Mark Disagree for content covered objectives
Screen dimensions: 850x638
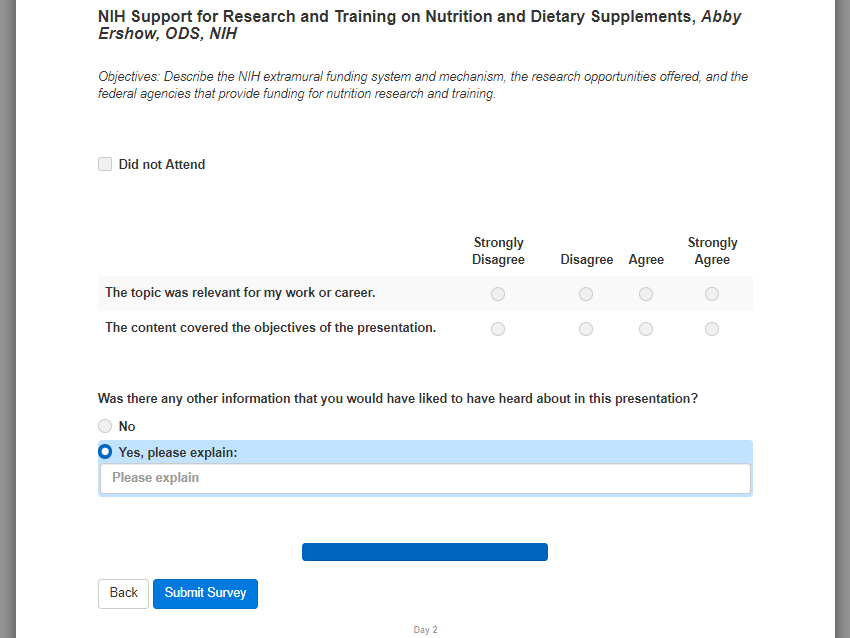tap(586, 329)
